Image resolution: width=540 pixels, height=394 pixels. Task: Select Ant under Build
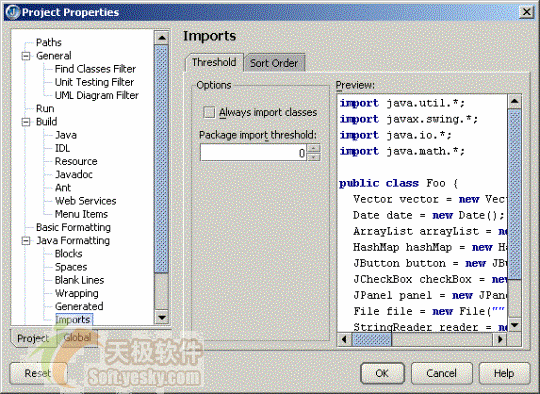[63, 188]
